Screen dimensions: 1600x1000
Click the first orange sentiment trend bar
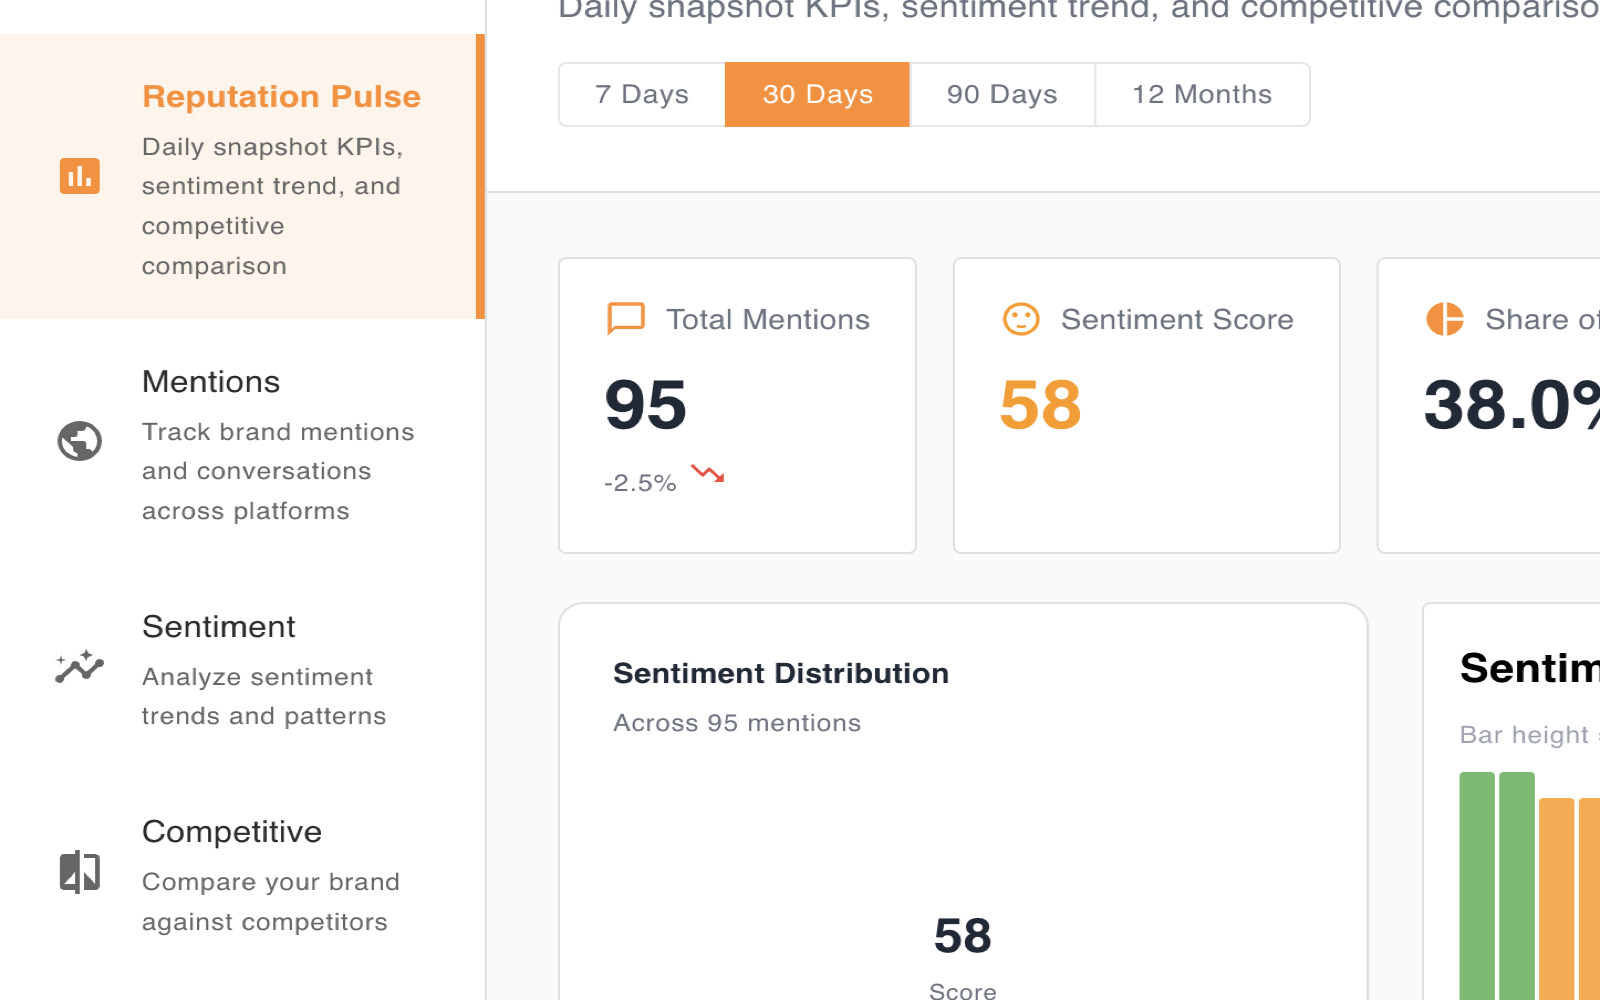tap(1557, 899)
